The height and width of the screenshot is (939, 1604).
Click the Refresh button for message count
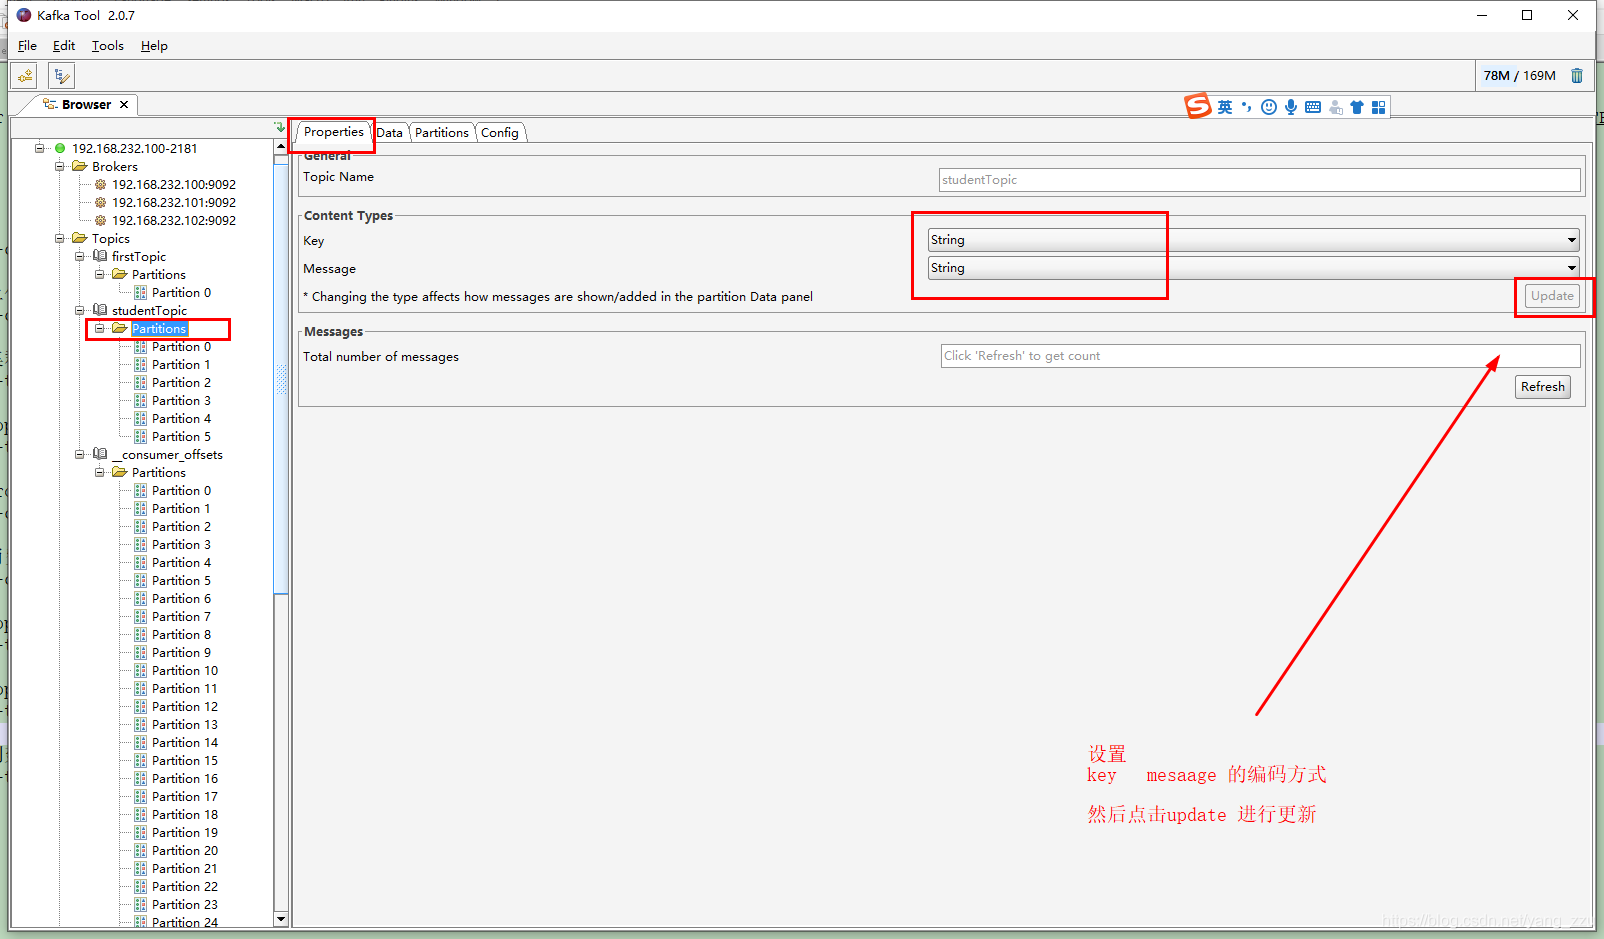1542,387
